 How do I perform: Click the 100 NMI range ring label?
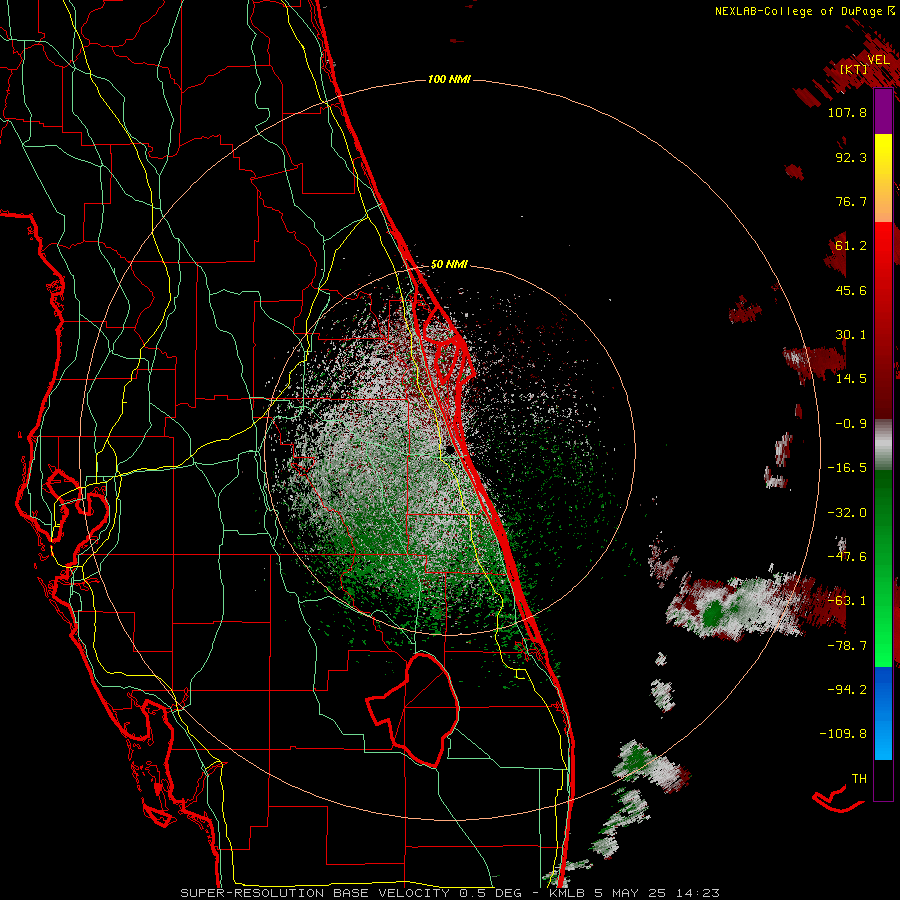pyautogui.click(x=449, y=79)
